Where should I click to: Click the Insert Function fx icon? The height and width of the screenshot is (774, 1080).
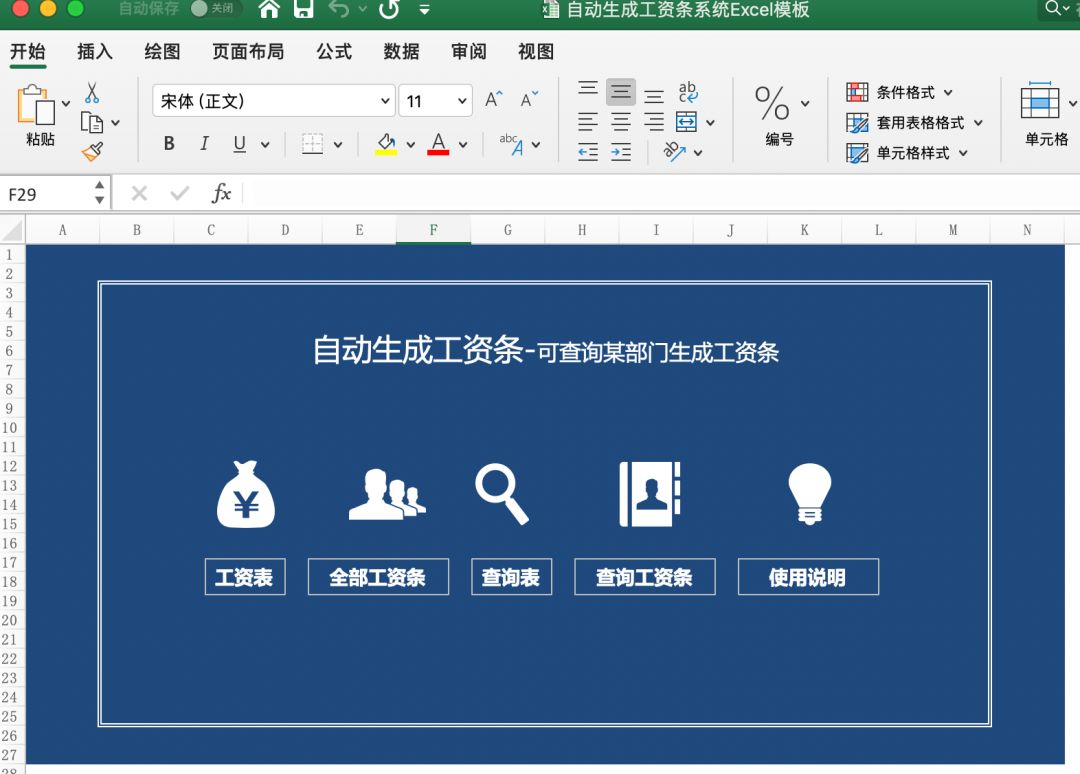click(222, 192)
